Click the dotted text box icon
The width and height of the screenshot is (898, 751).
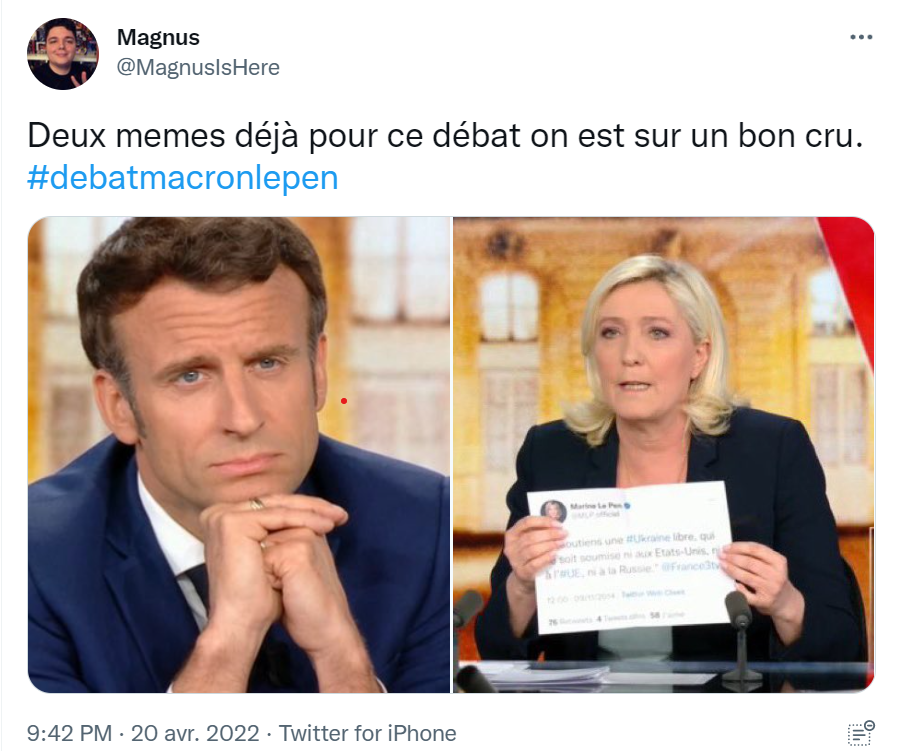[x=861, y=733]
